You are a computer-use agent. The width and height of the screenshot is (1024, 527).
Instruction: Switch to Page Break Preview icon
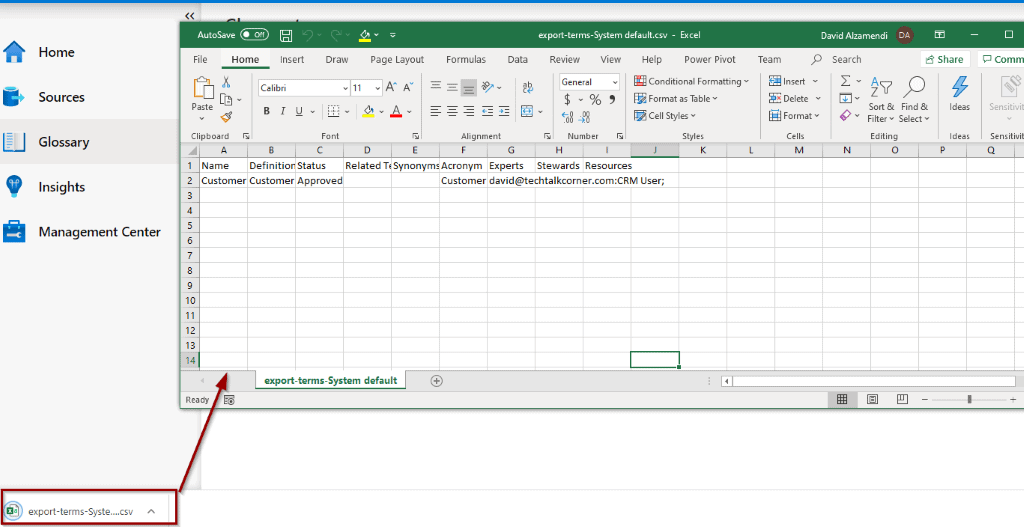pyautogui.click(x=903, y=400)
